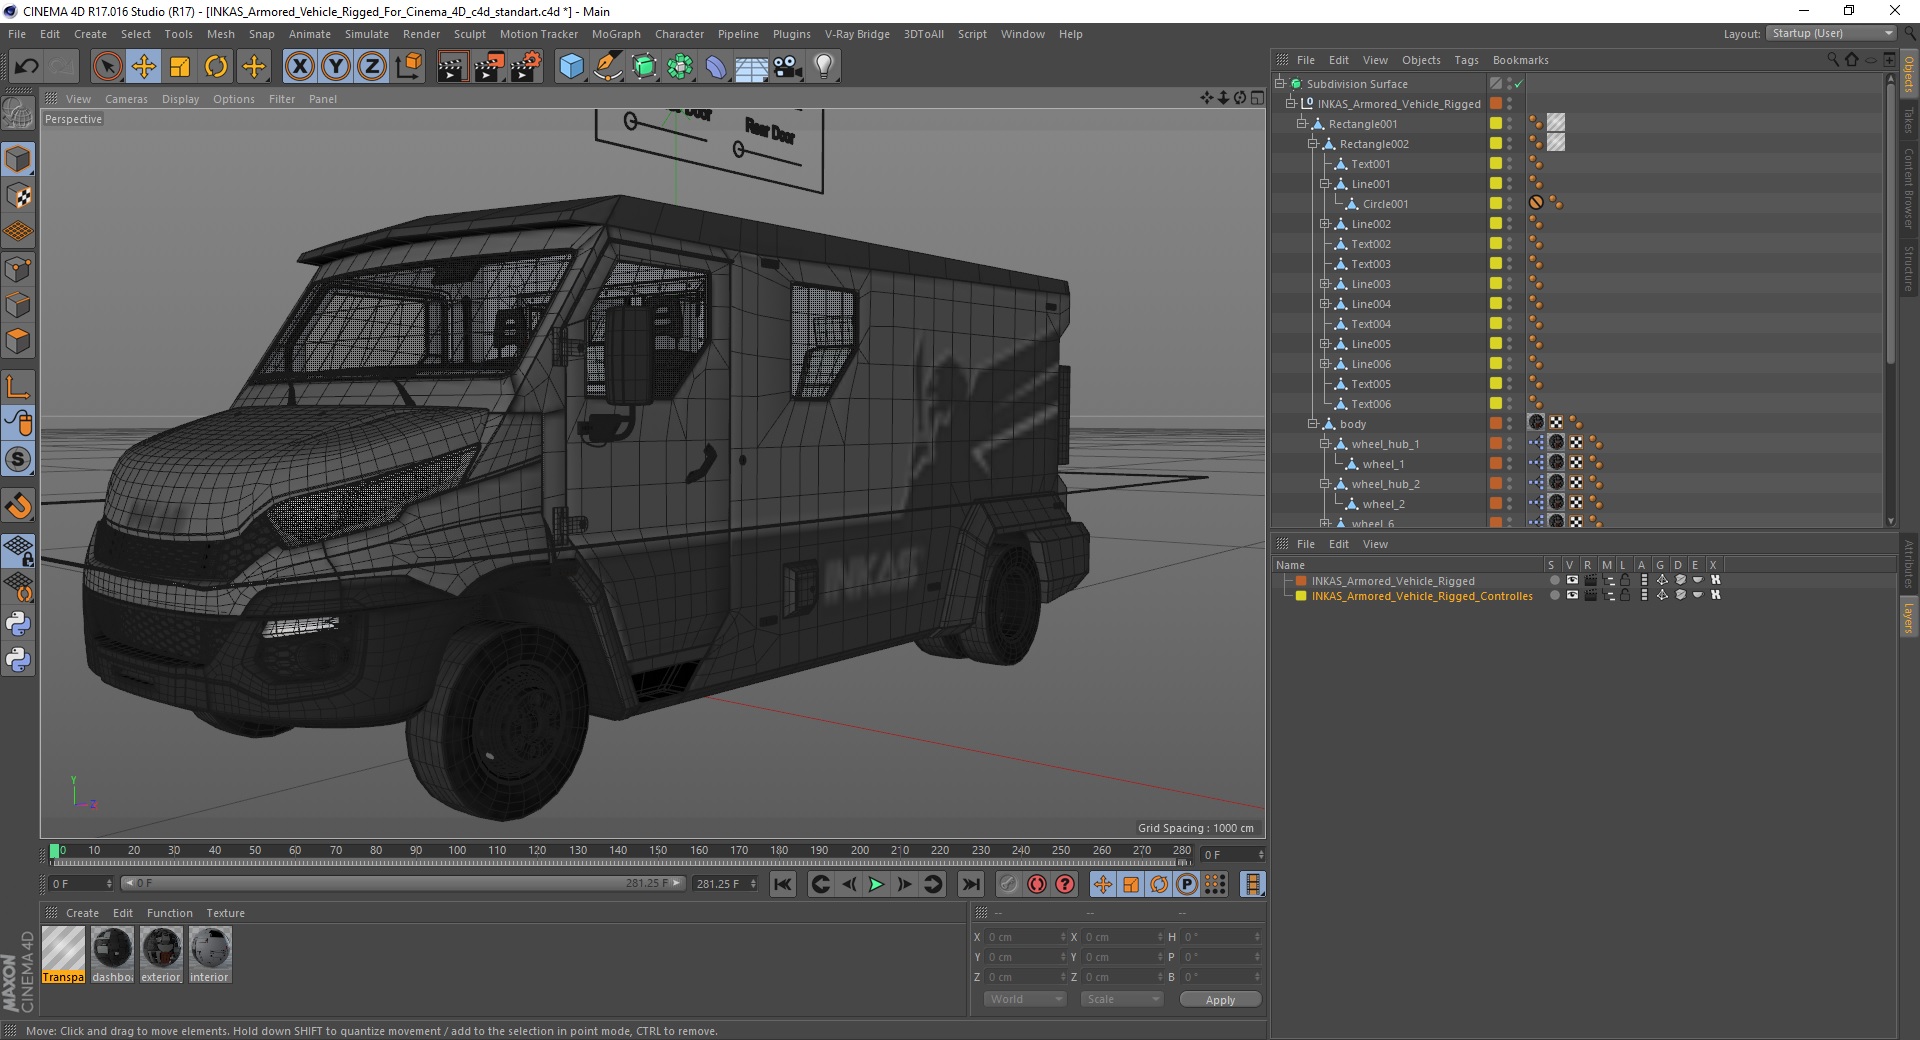The image size is (1920, 1040).
Task: Click the orange layer swatch of body
Action: click(1496, 423)
